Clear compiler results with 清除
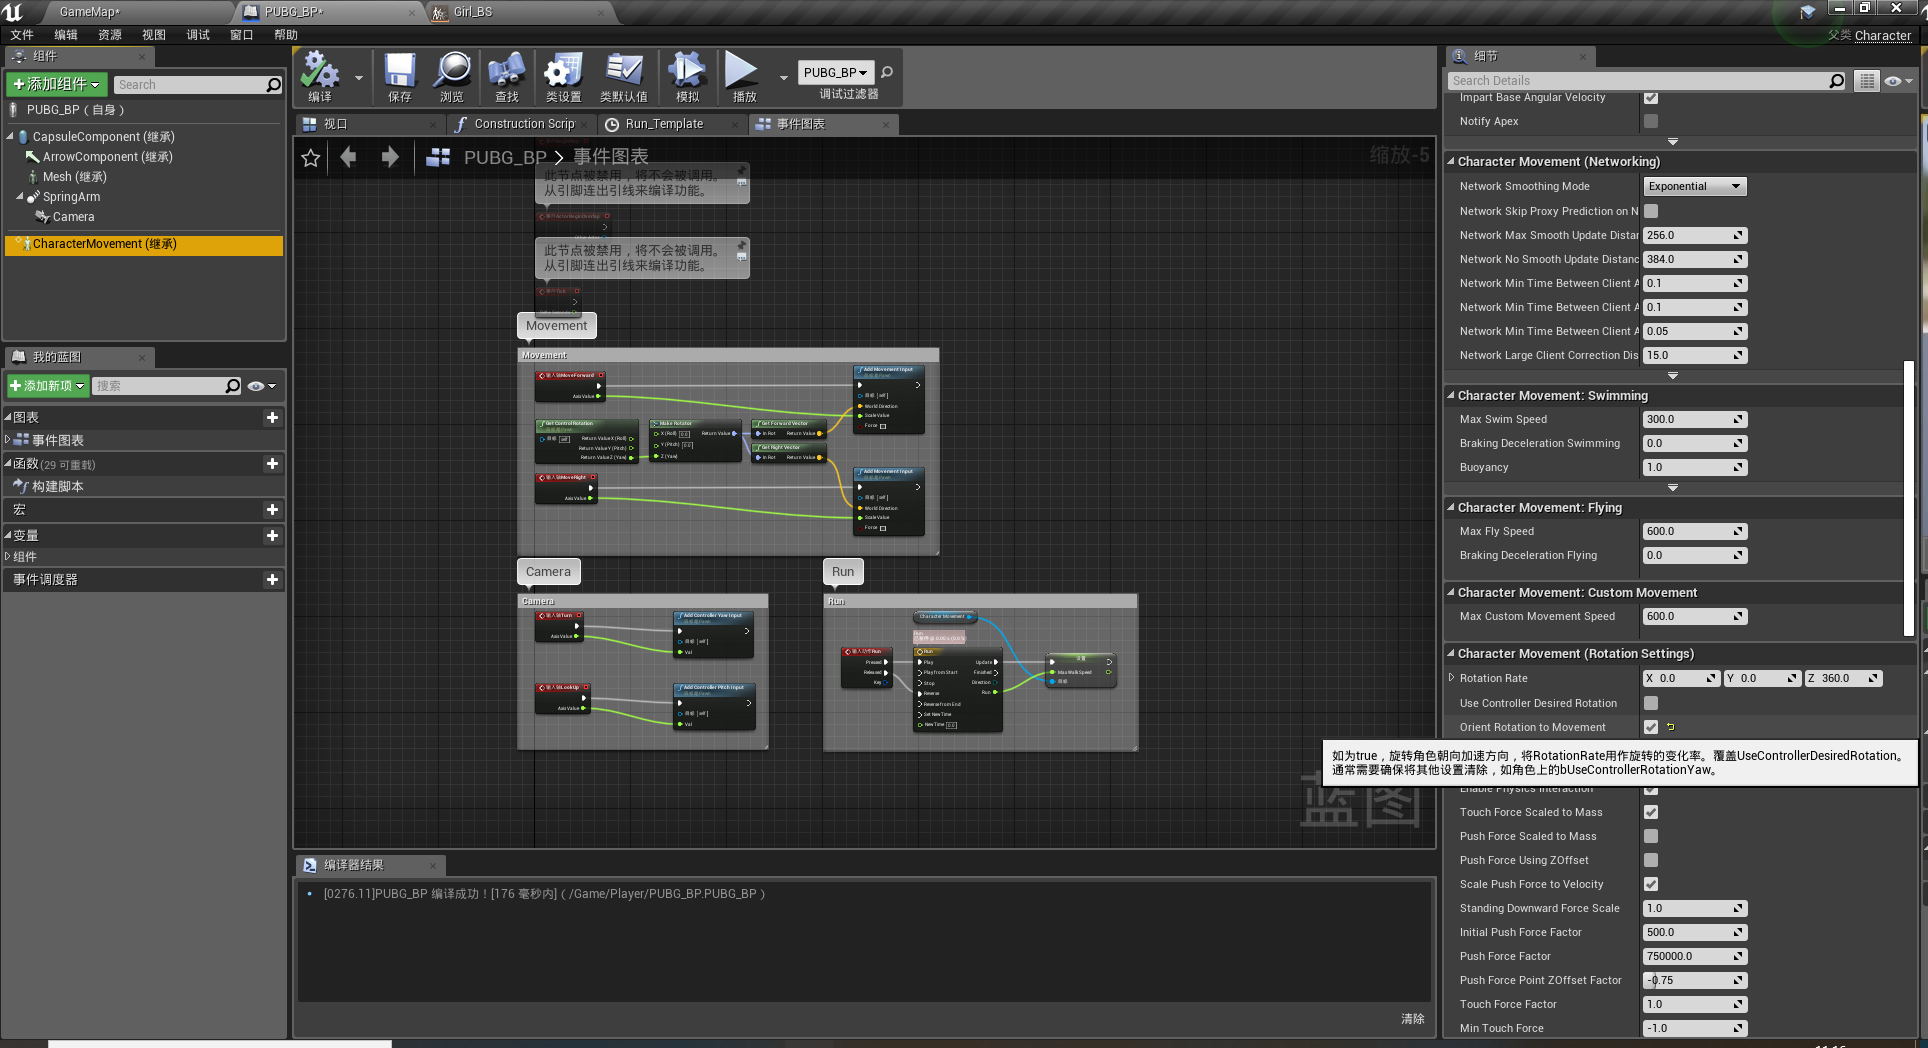This screenshot has height=1048, width=1928. (1413, 1018)
